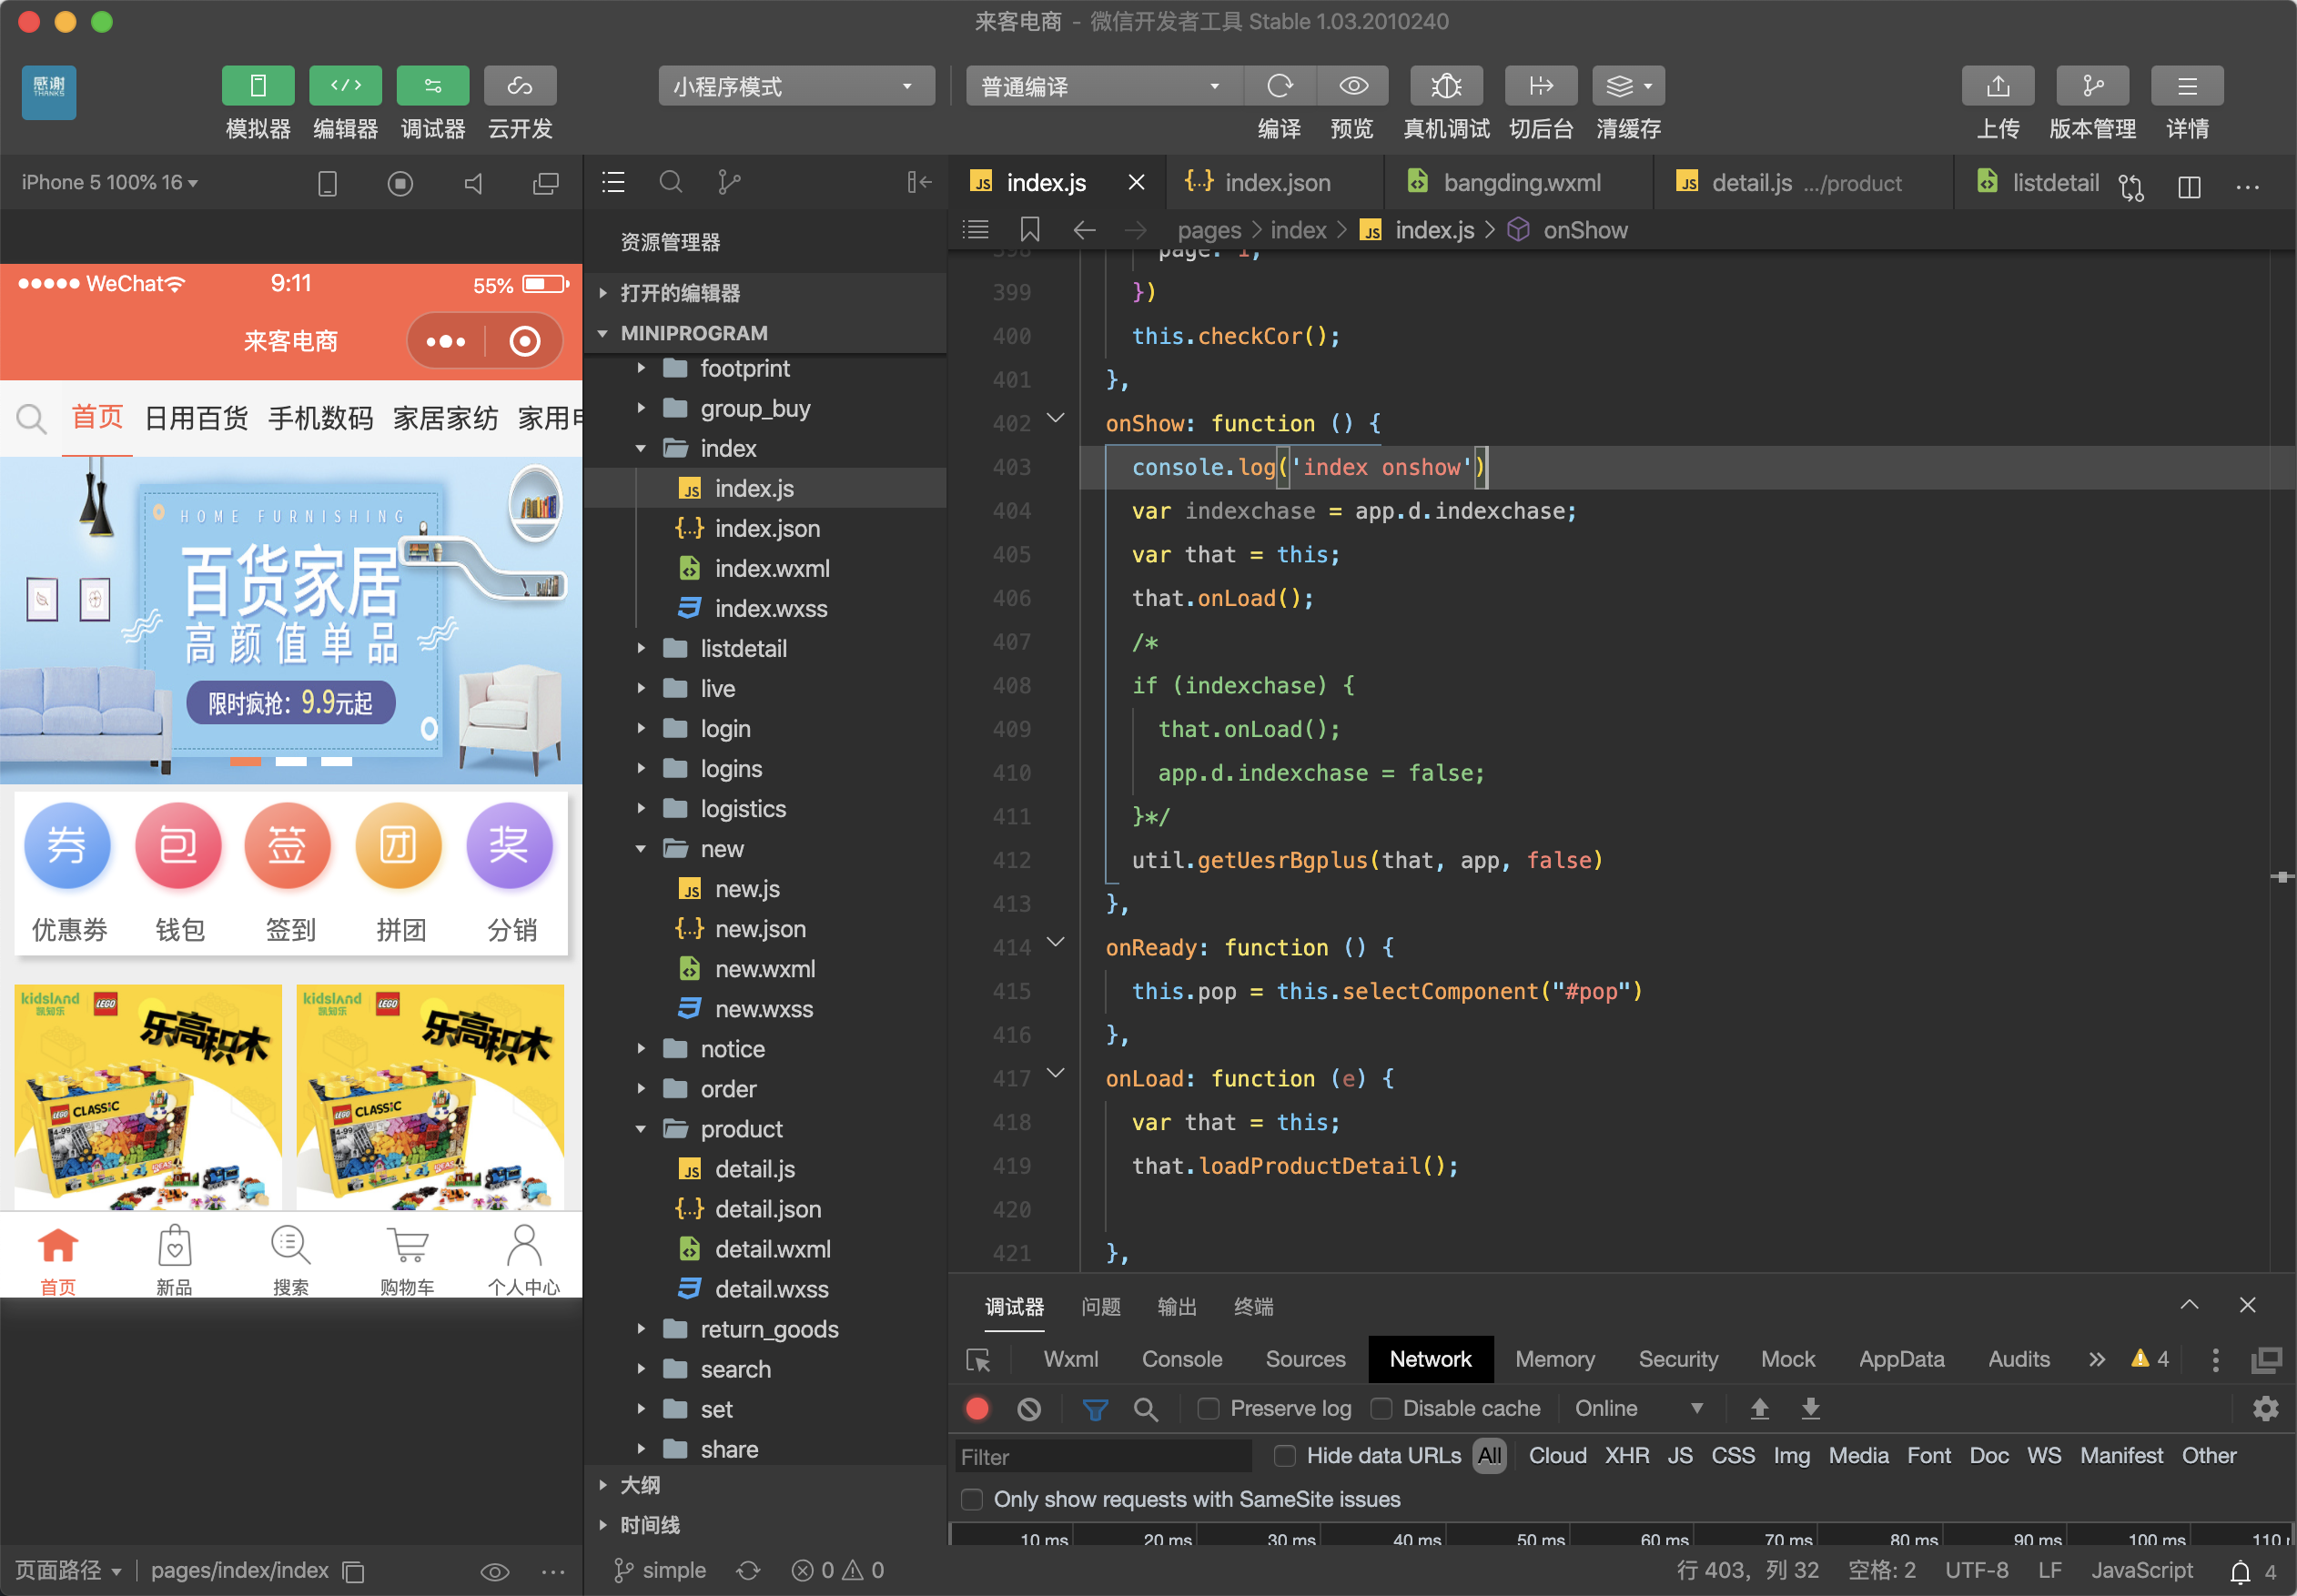Click the network Filter input field
The width and height of the screenshot is (2297, 1596).
pyautogui.click(x=1102, y=1456)
